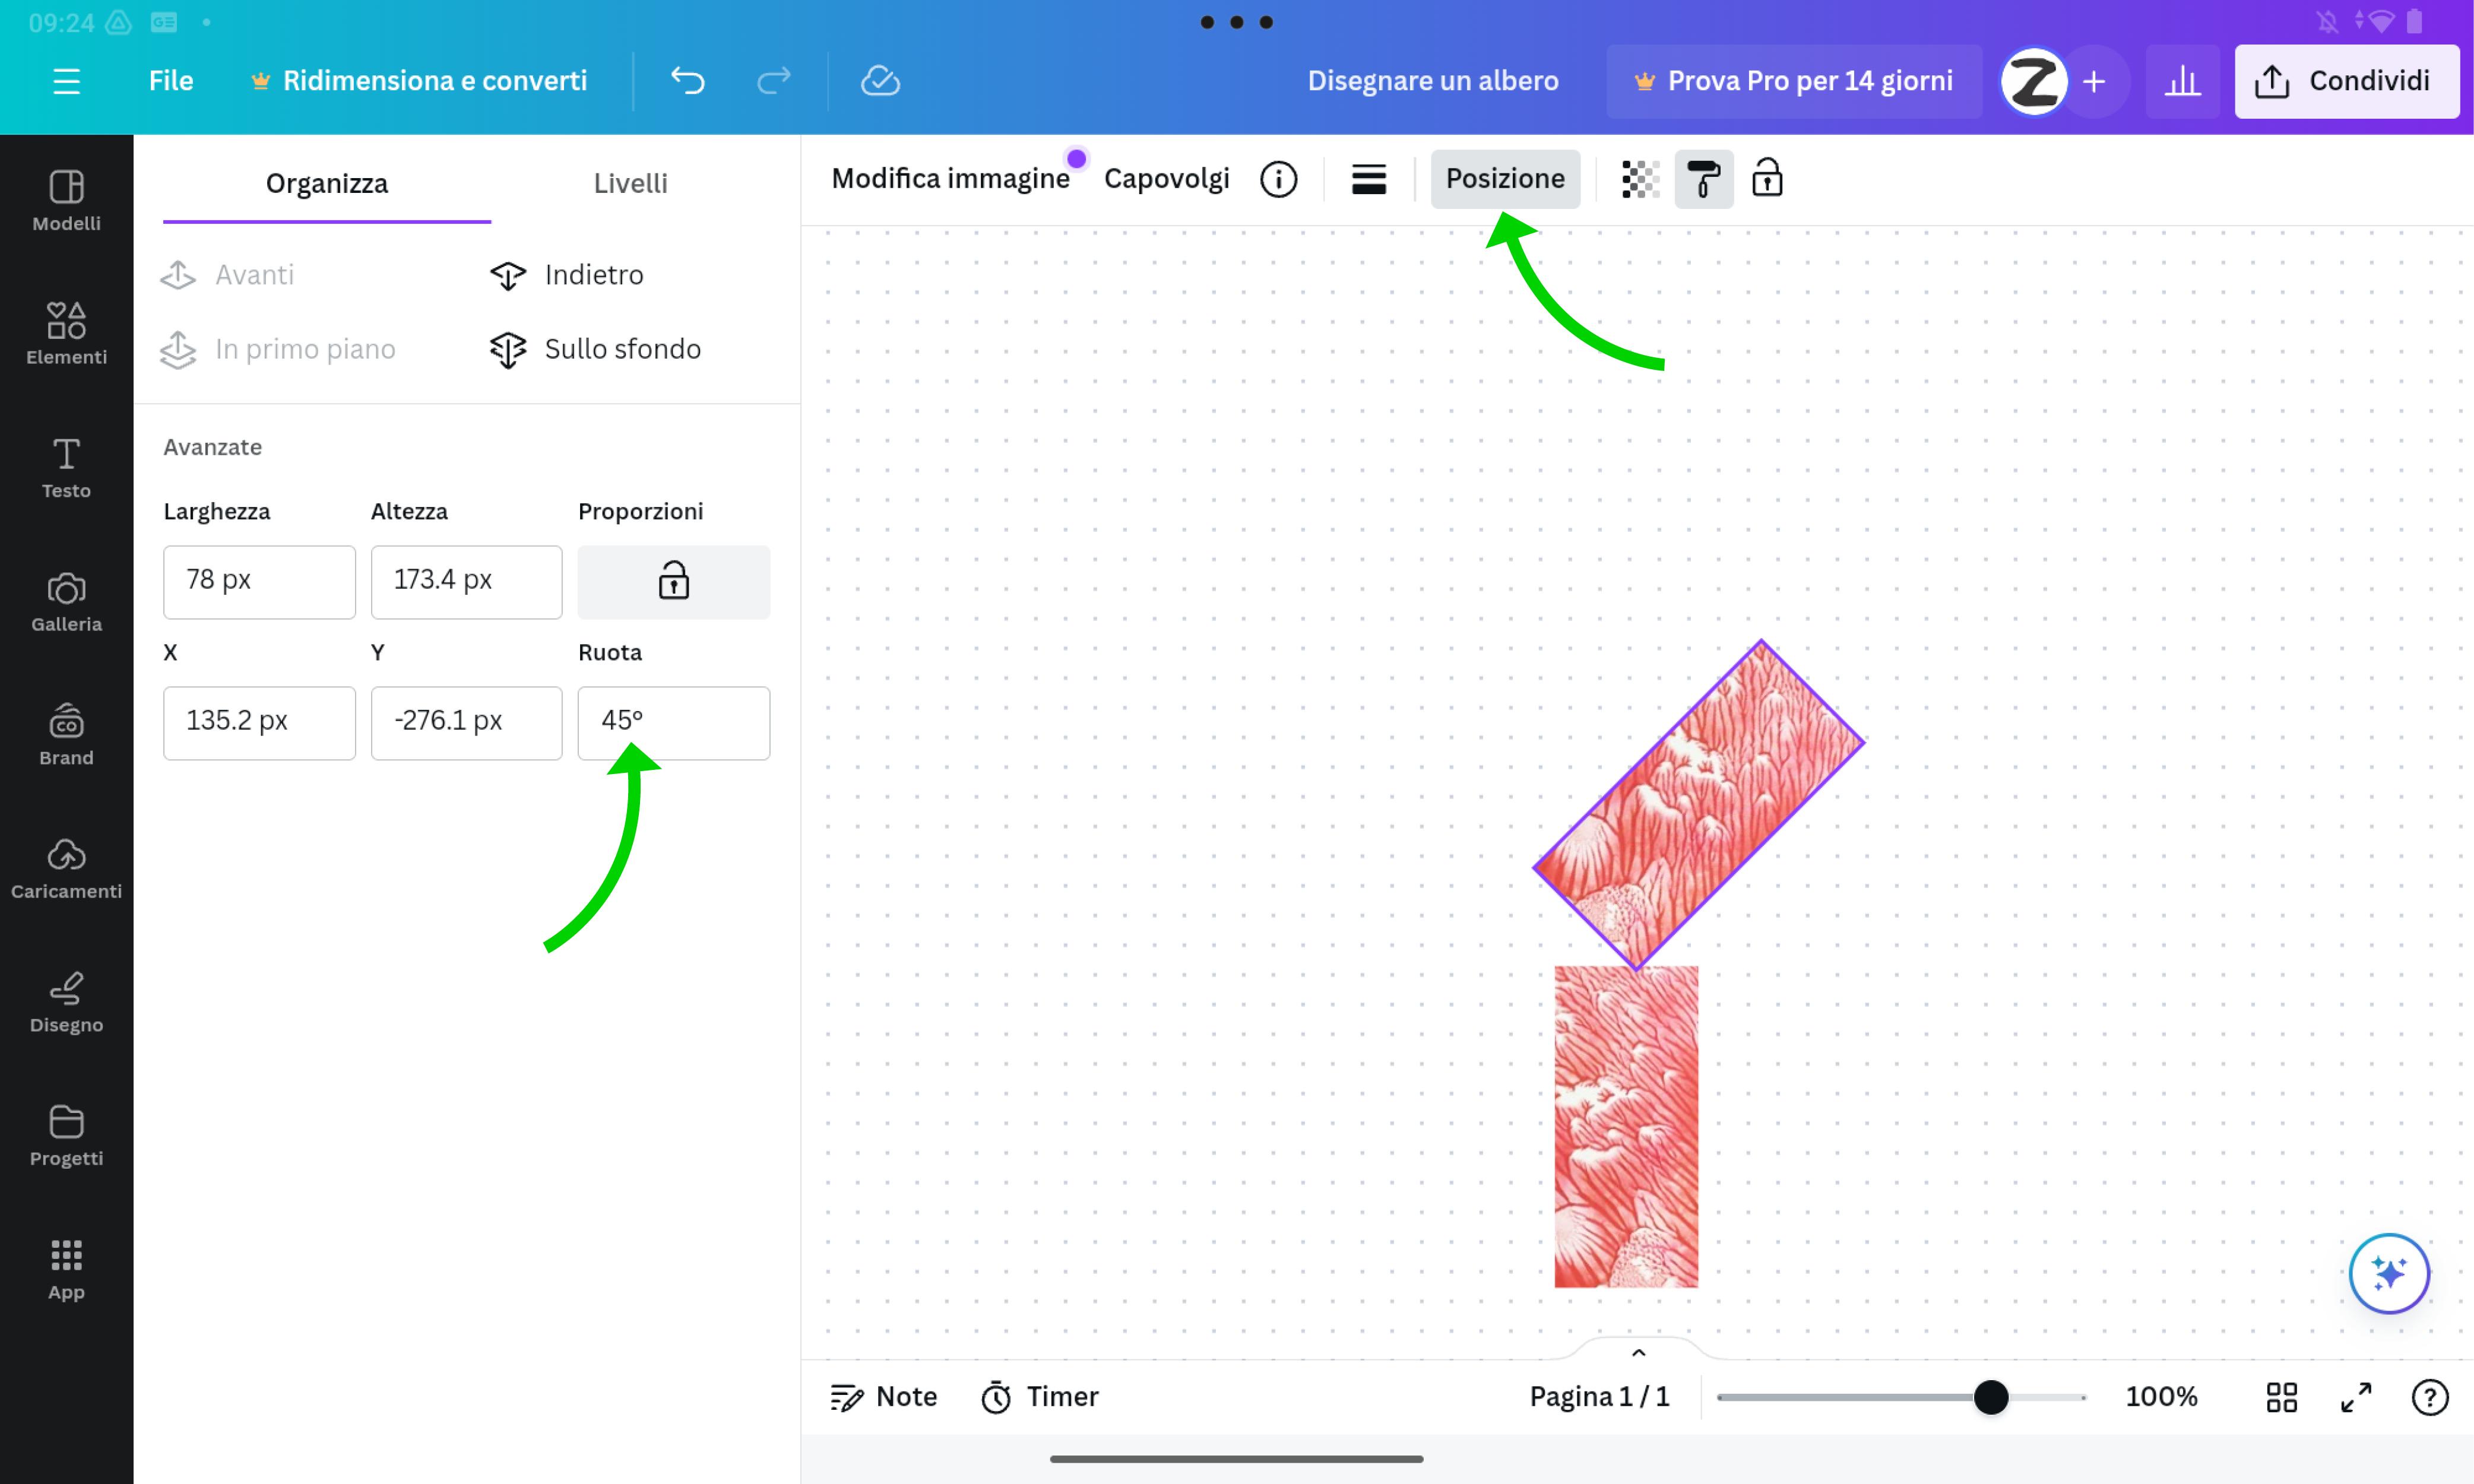
Task: Open the Modelli sidebar panel
Action: click(66, 201)
